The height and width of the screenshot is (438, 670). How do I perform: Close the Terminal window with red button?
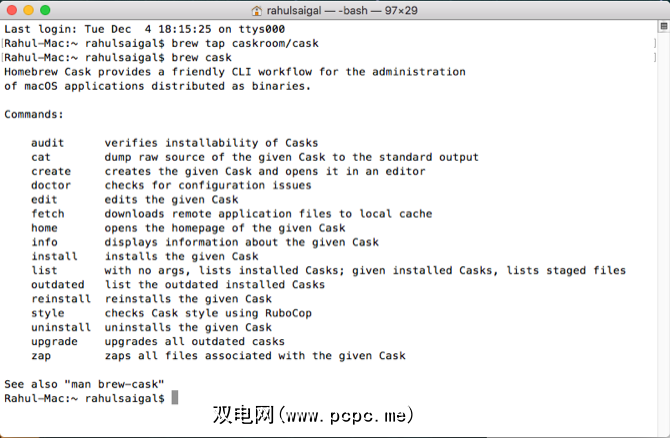13,10
